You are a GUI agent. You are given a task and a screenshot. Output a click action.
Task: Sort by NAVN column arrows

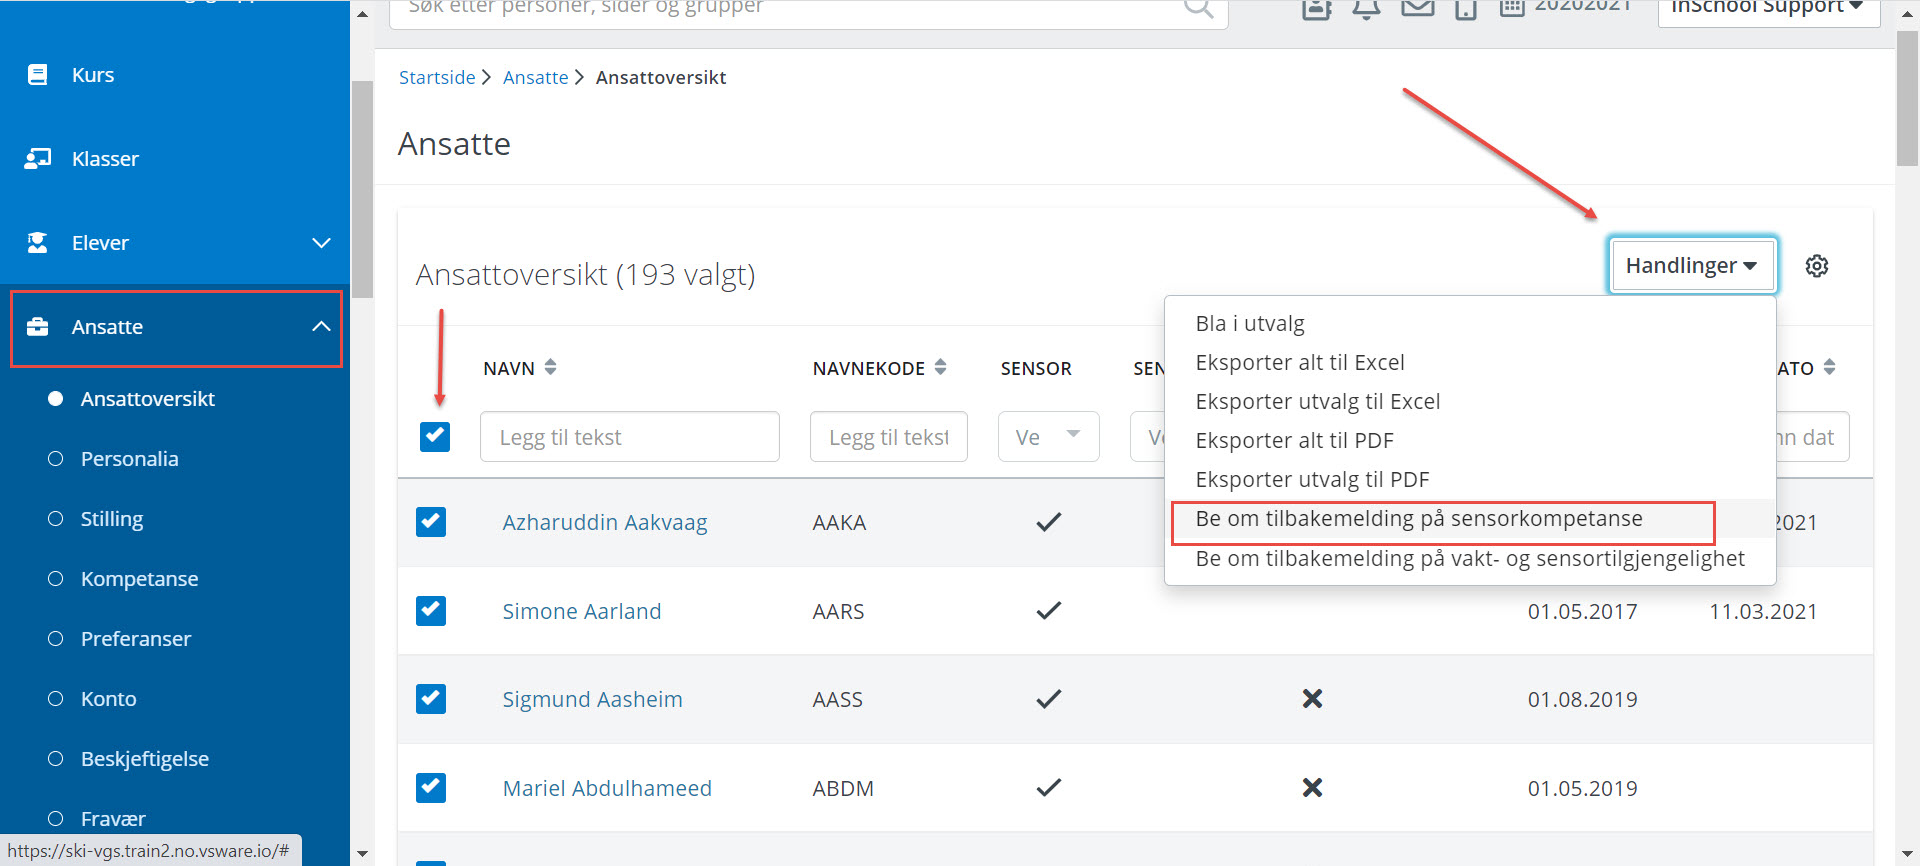550,367
